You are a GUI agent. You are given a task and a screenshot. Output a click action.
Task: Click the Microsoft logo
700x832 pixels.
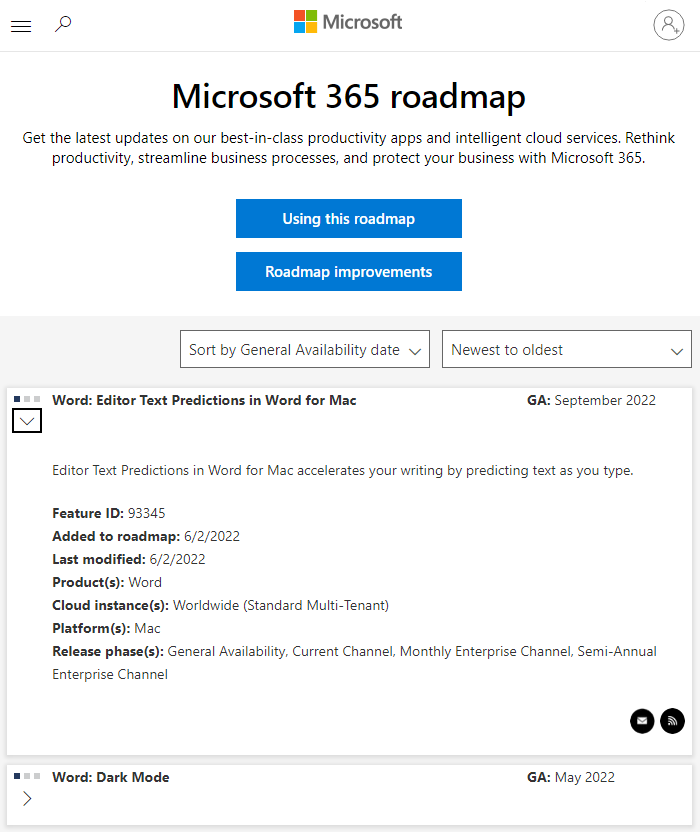[x=348, y=22]
